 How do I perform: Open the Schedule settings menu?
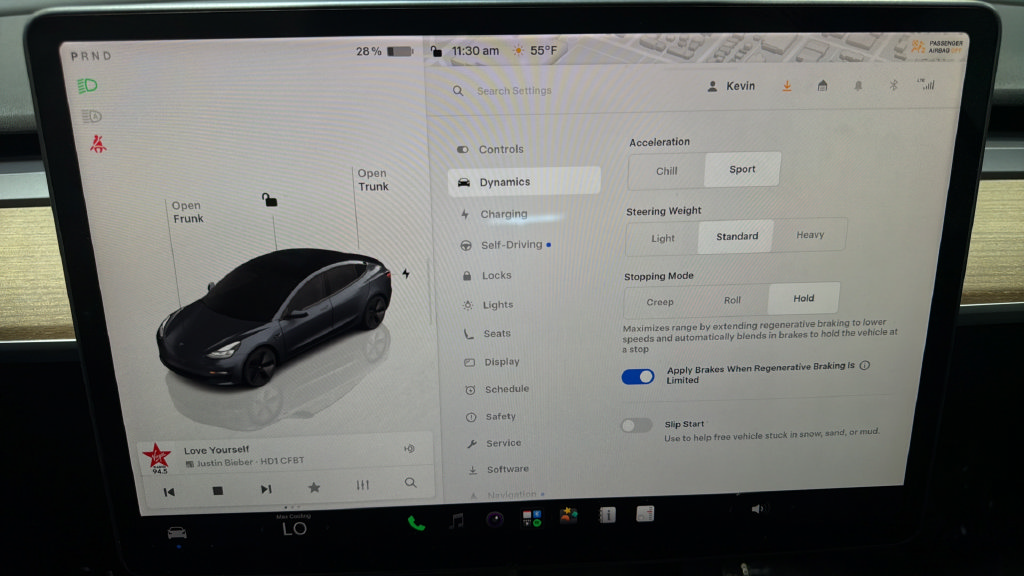pyautogui.click(x=497, y=389)
